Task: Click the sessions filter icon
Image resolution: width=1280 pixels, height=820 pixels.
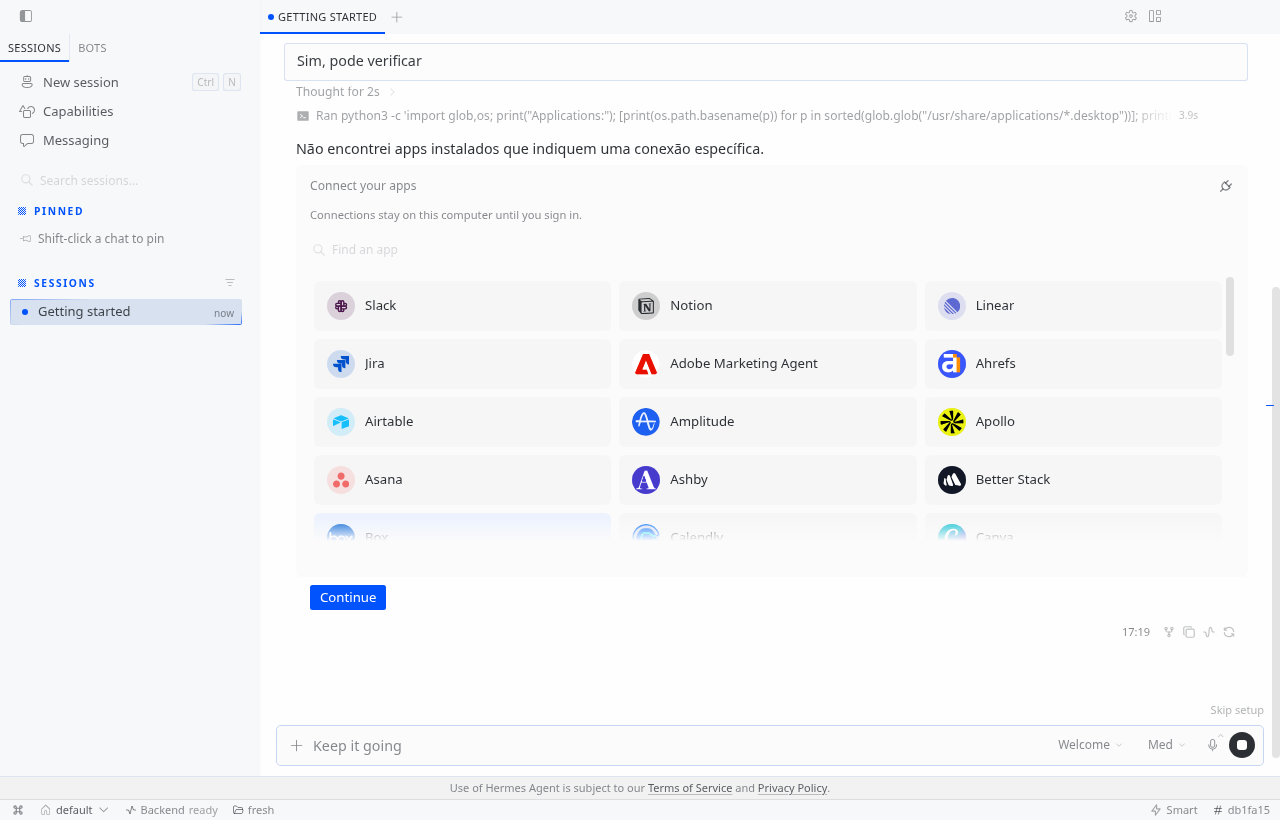Action: point(230,283)
